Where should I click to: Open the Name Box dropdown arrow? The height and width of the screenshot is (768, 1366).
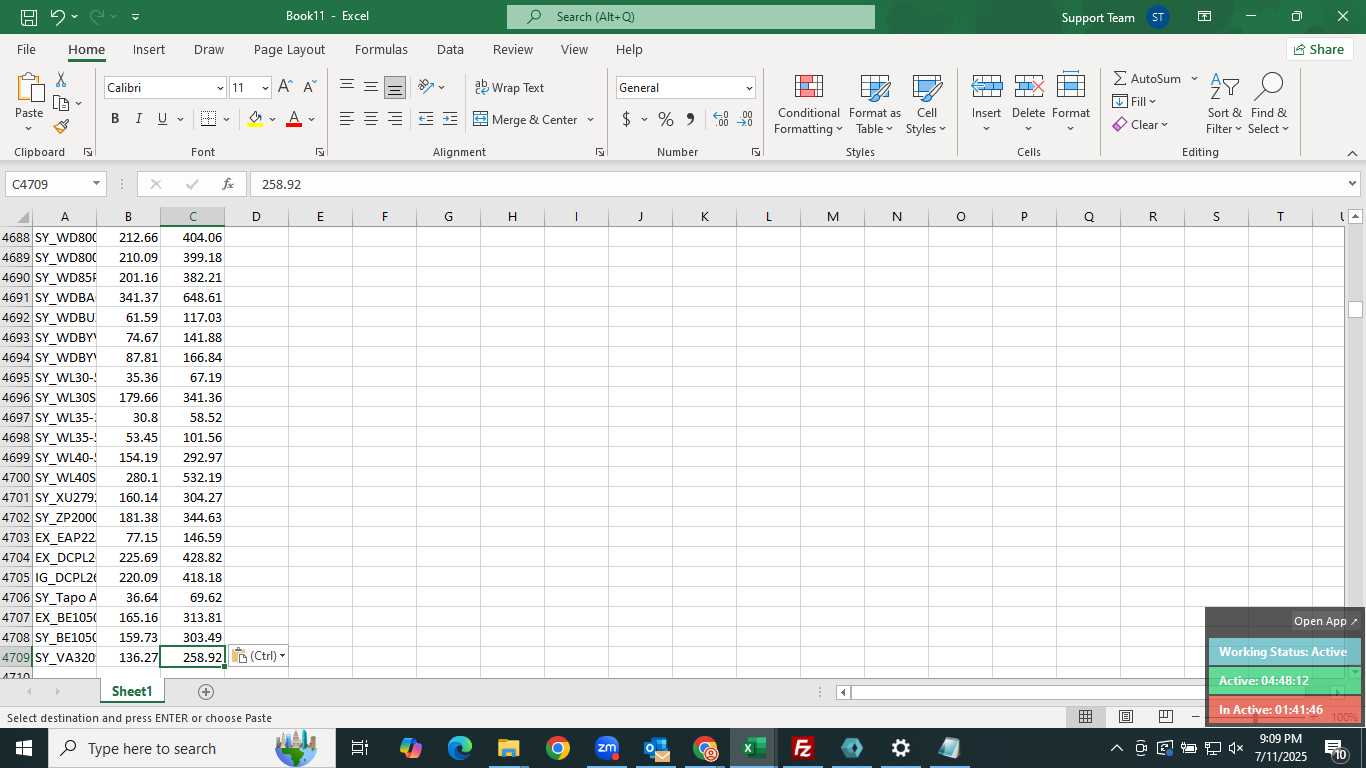tap(96, 184)
